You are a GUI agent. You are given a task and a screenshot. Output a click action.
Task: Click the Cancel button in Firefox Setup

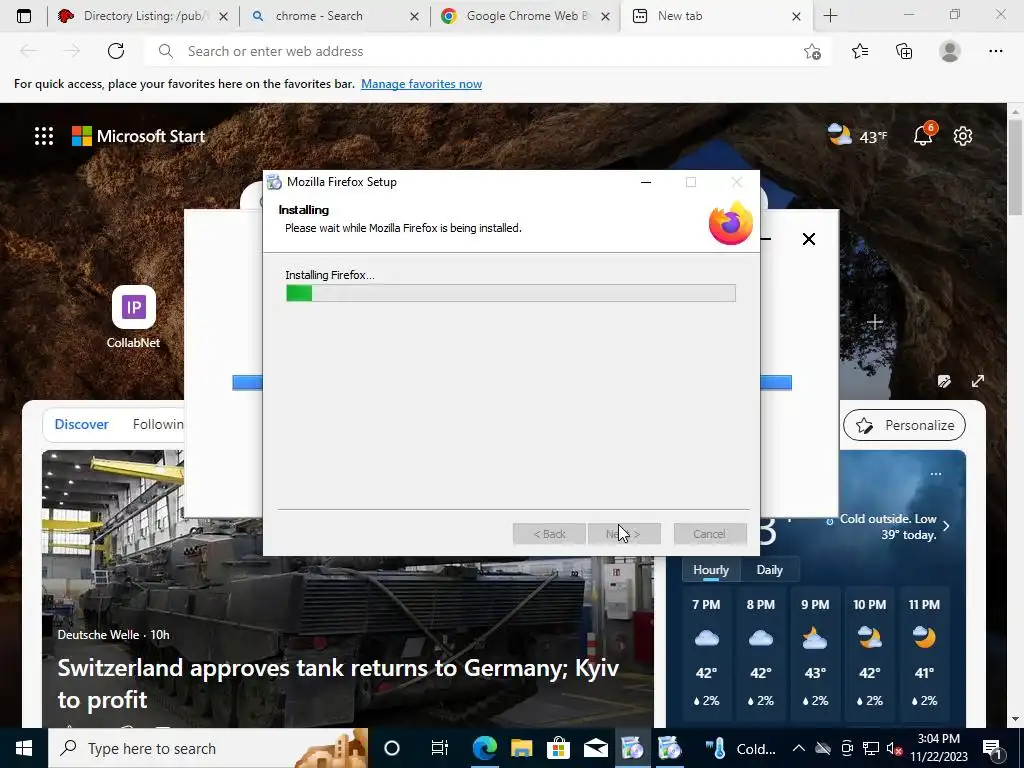click(710, 534)
